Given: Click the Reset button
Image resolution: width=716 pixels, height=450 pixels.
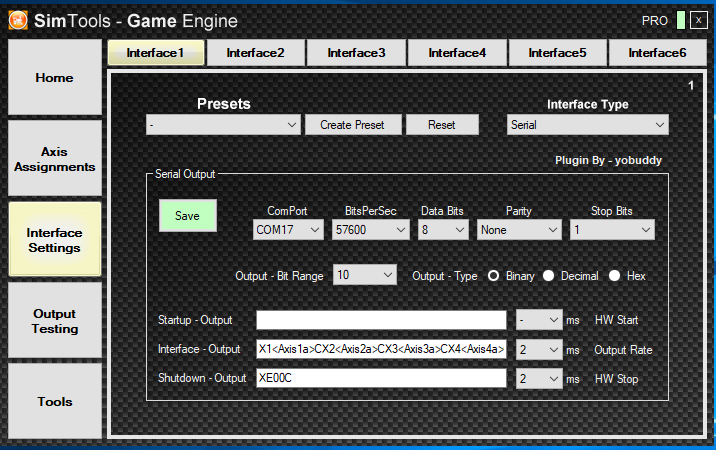Looking at the screenshot, I should pos(442,125).
